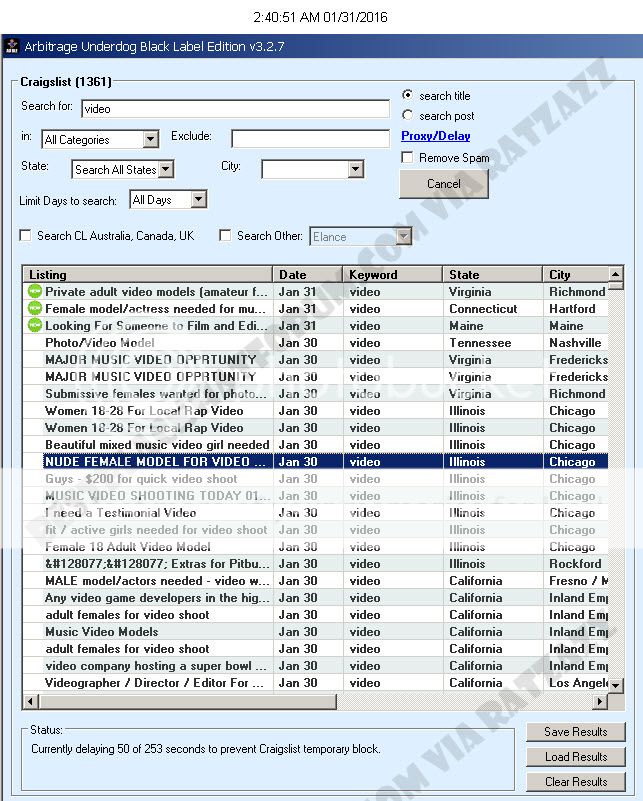Click the Load Results button

click(576, 757)
